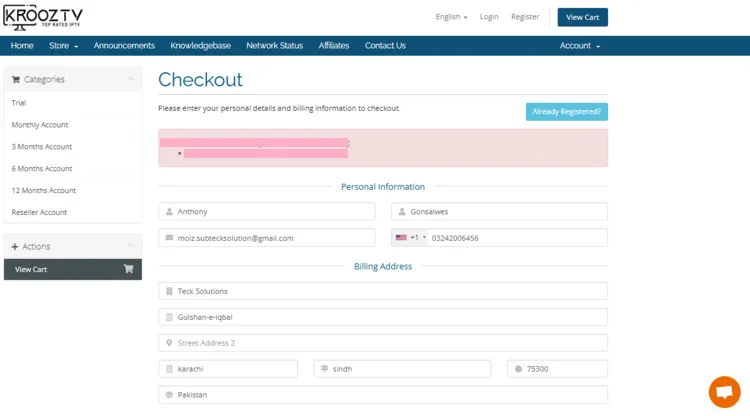The width and height of the screenshot is (750, 416).
Task: Open the Account dropdown menu
Action: click(x=580, y=45)
